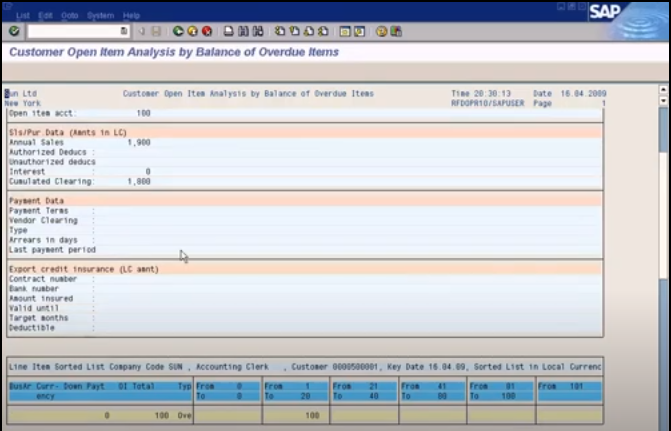Click the Vendor Clearing label
This screenshot has height=431, width=671.
tap(43, 220)
